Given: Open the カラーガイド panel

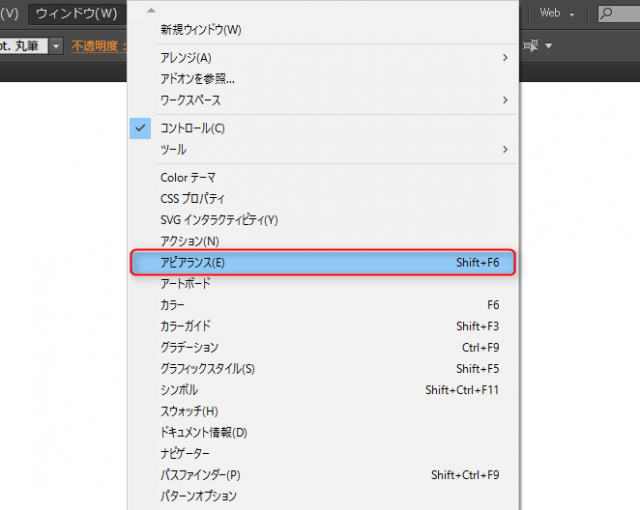Looking at the screenshot, I should pyautogui.click(x=185, y=326).
